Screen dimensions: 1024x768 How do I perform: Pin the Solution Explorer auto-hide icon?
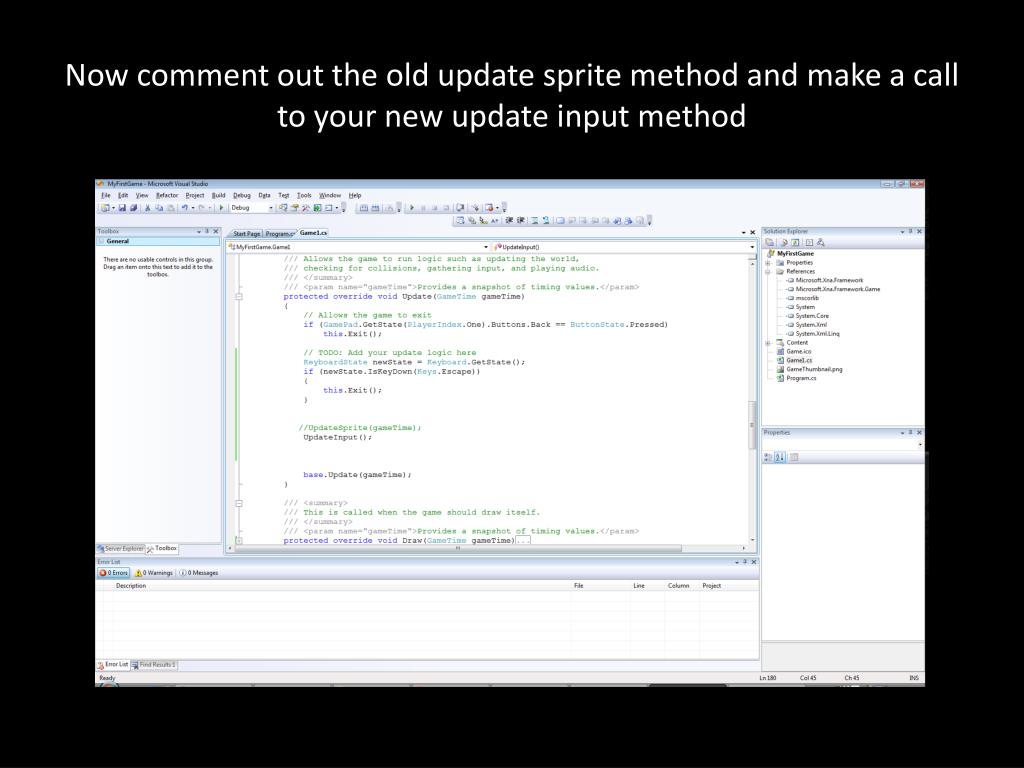click(910, 231)
